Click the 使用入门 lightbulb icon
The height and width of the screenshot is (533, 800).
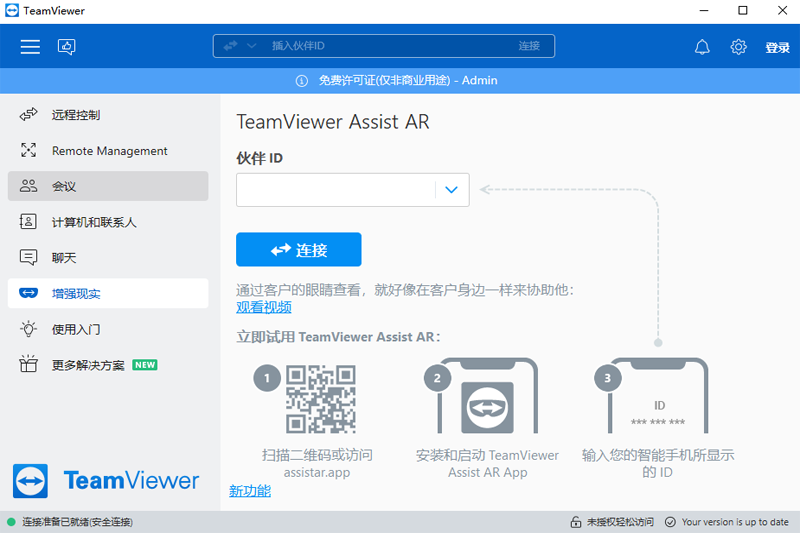[29, 328]
